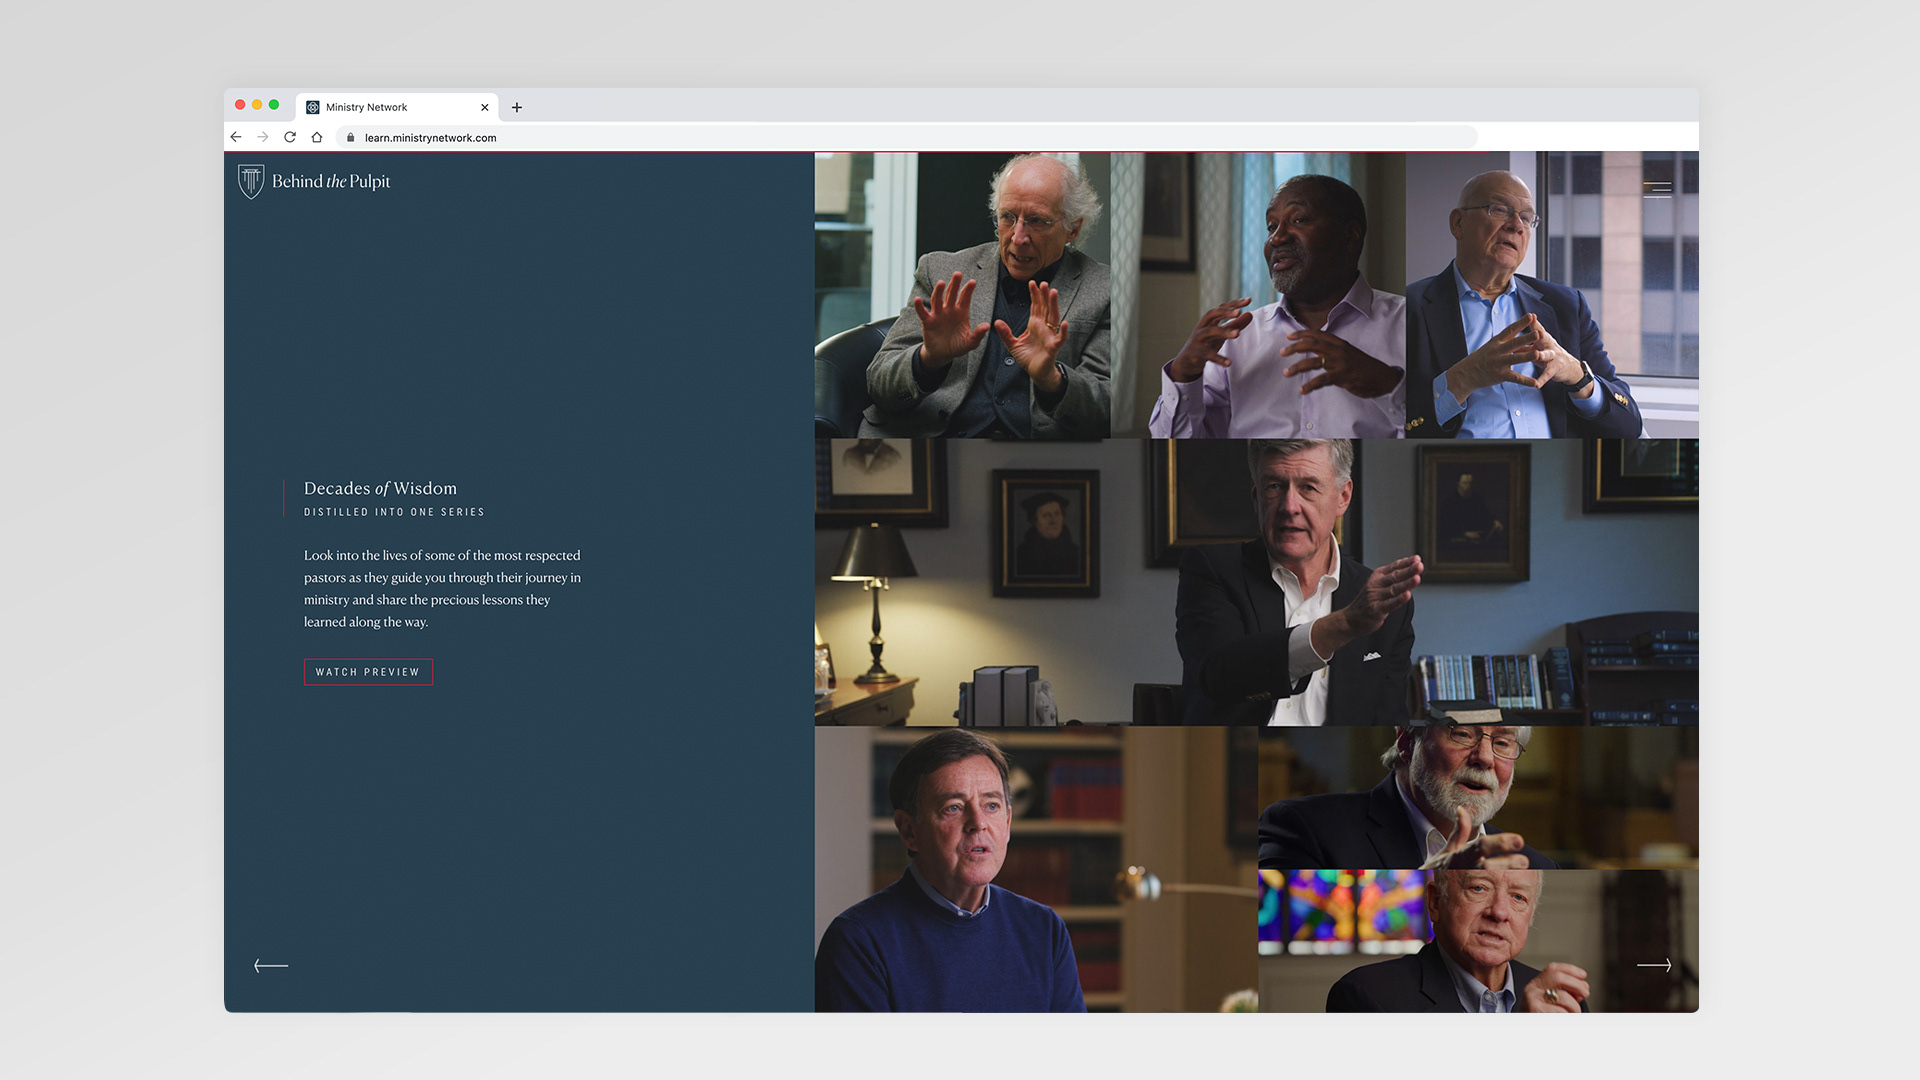Screen dimensions: 1920x1080
Task: Go to next slide with right arrow
Action: point(1654,965)
